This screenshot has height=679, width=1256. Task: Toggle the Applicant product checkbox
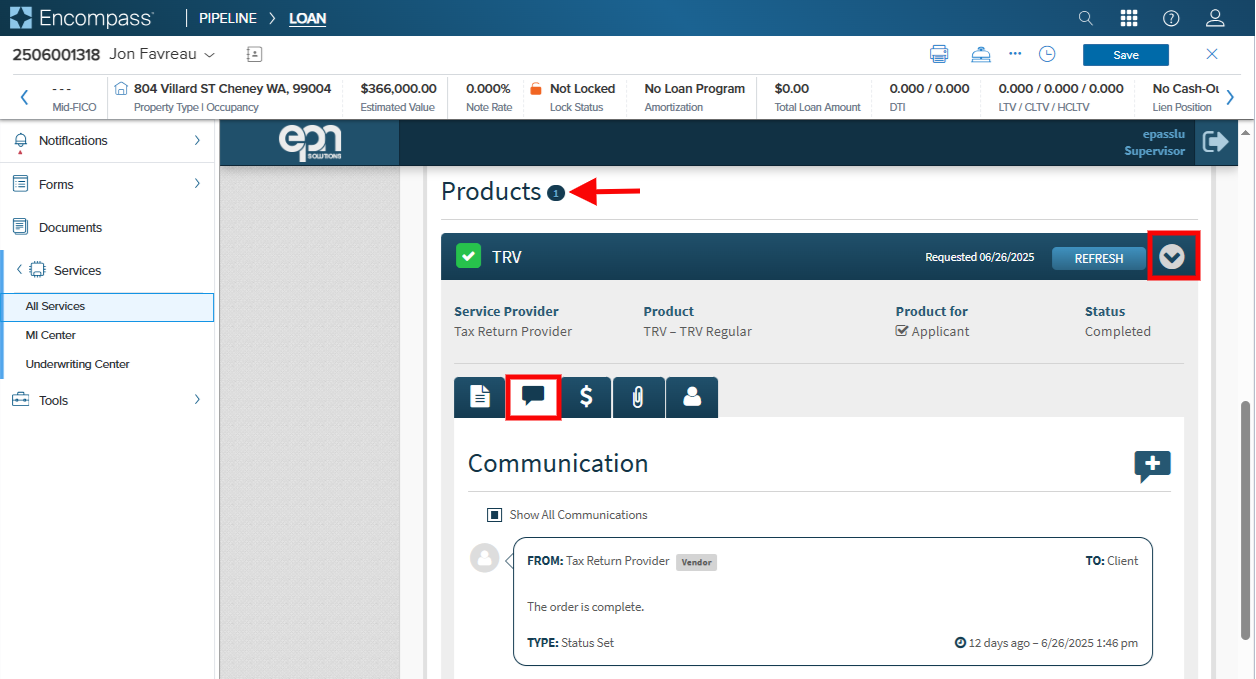tap(902, 331)
